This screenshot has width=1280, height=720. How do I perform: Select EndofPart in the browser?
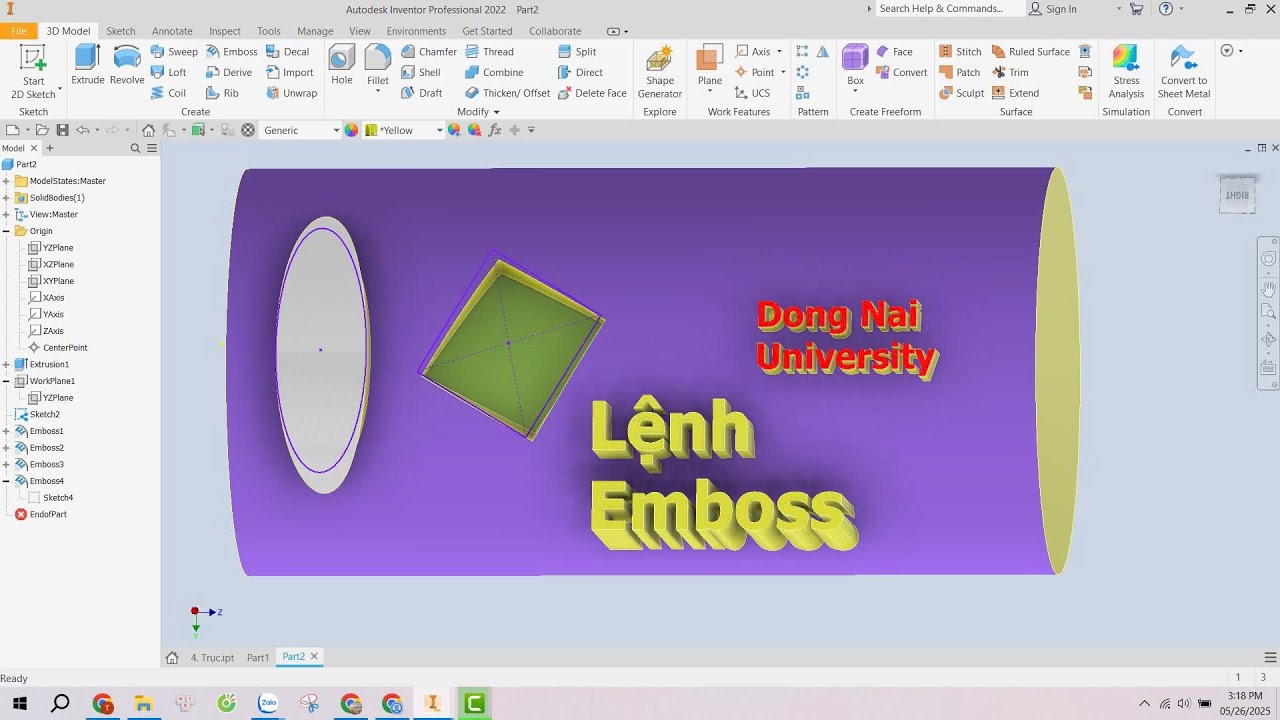(41, 514)
